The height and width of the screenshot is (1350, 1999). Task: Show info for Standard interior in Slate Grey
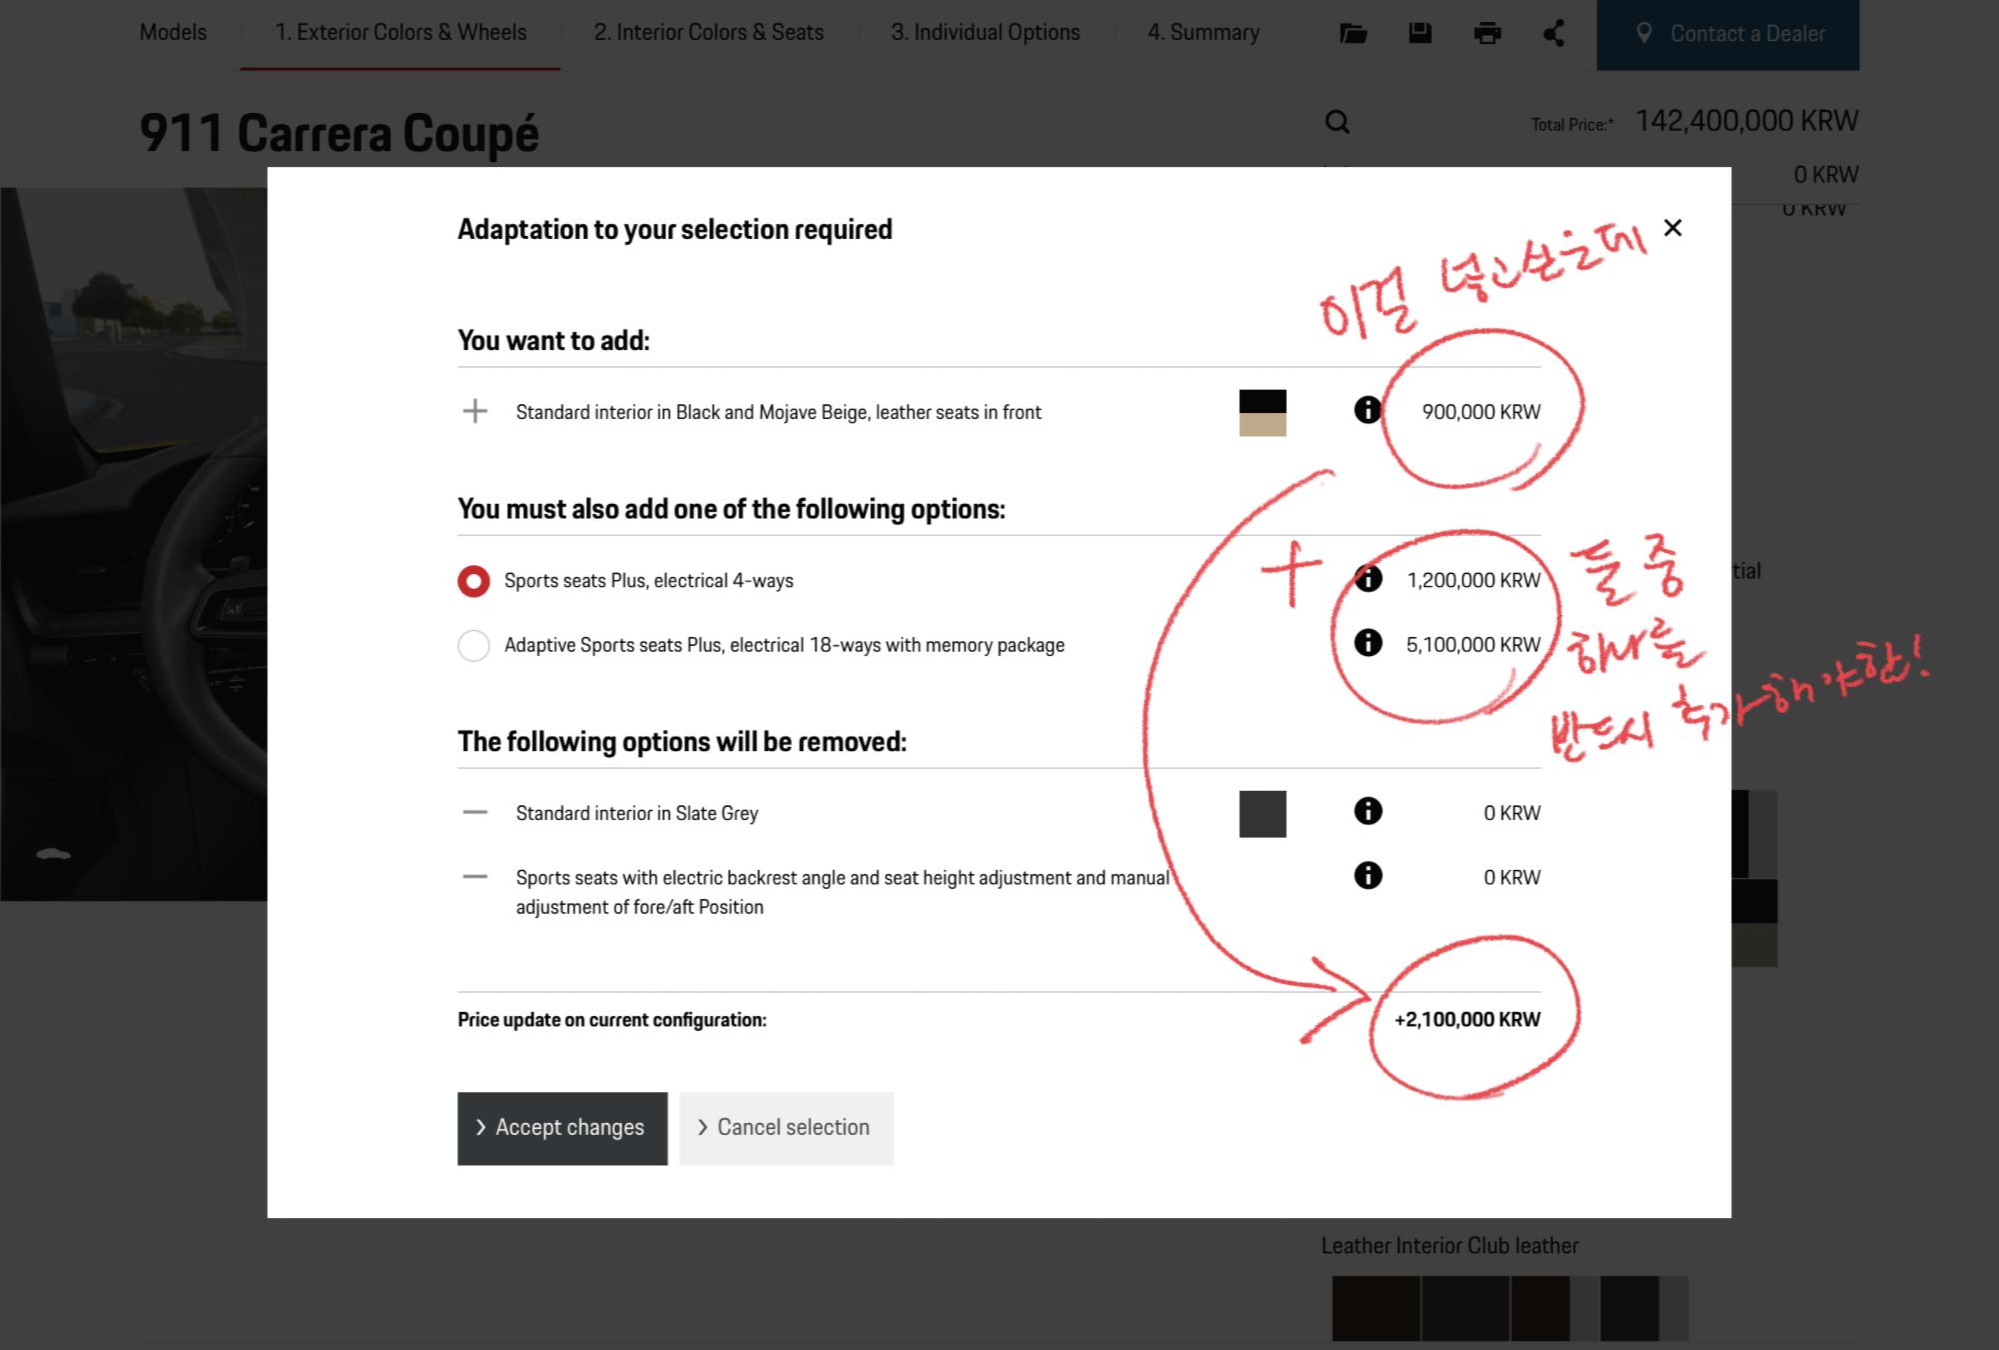point(1368,811)
